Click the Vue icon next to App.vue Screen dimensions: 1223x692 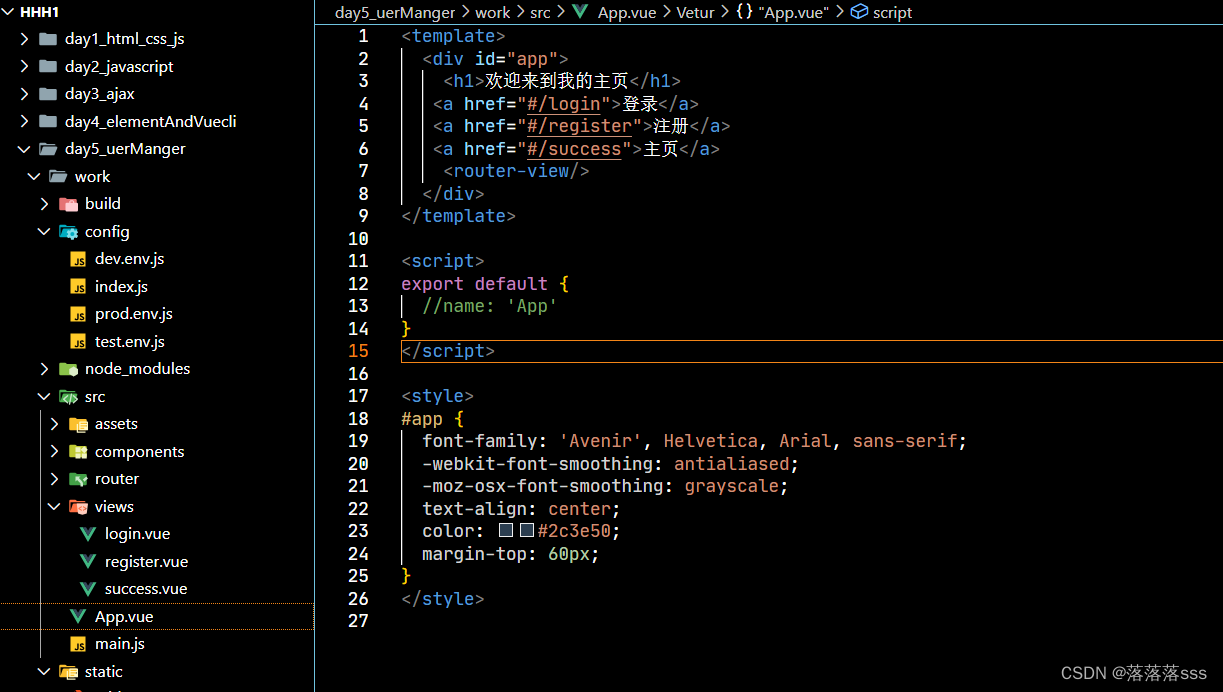click(78, 616)
